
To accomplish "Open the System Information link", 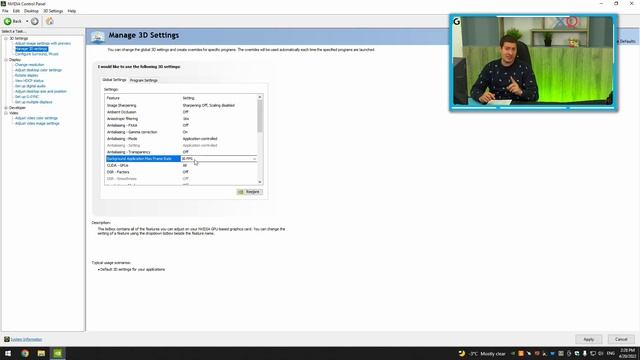I will point(27,340).
